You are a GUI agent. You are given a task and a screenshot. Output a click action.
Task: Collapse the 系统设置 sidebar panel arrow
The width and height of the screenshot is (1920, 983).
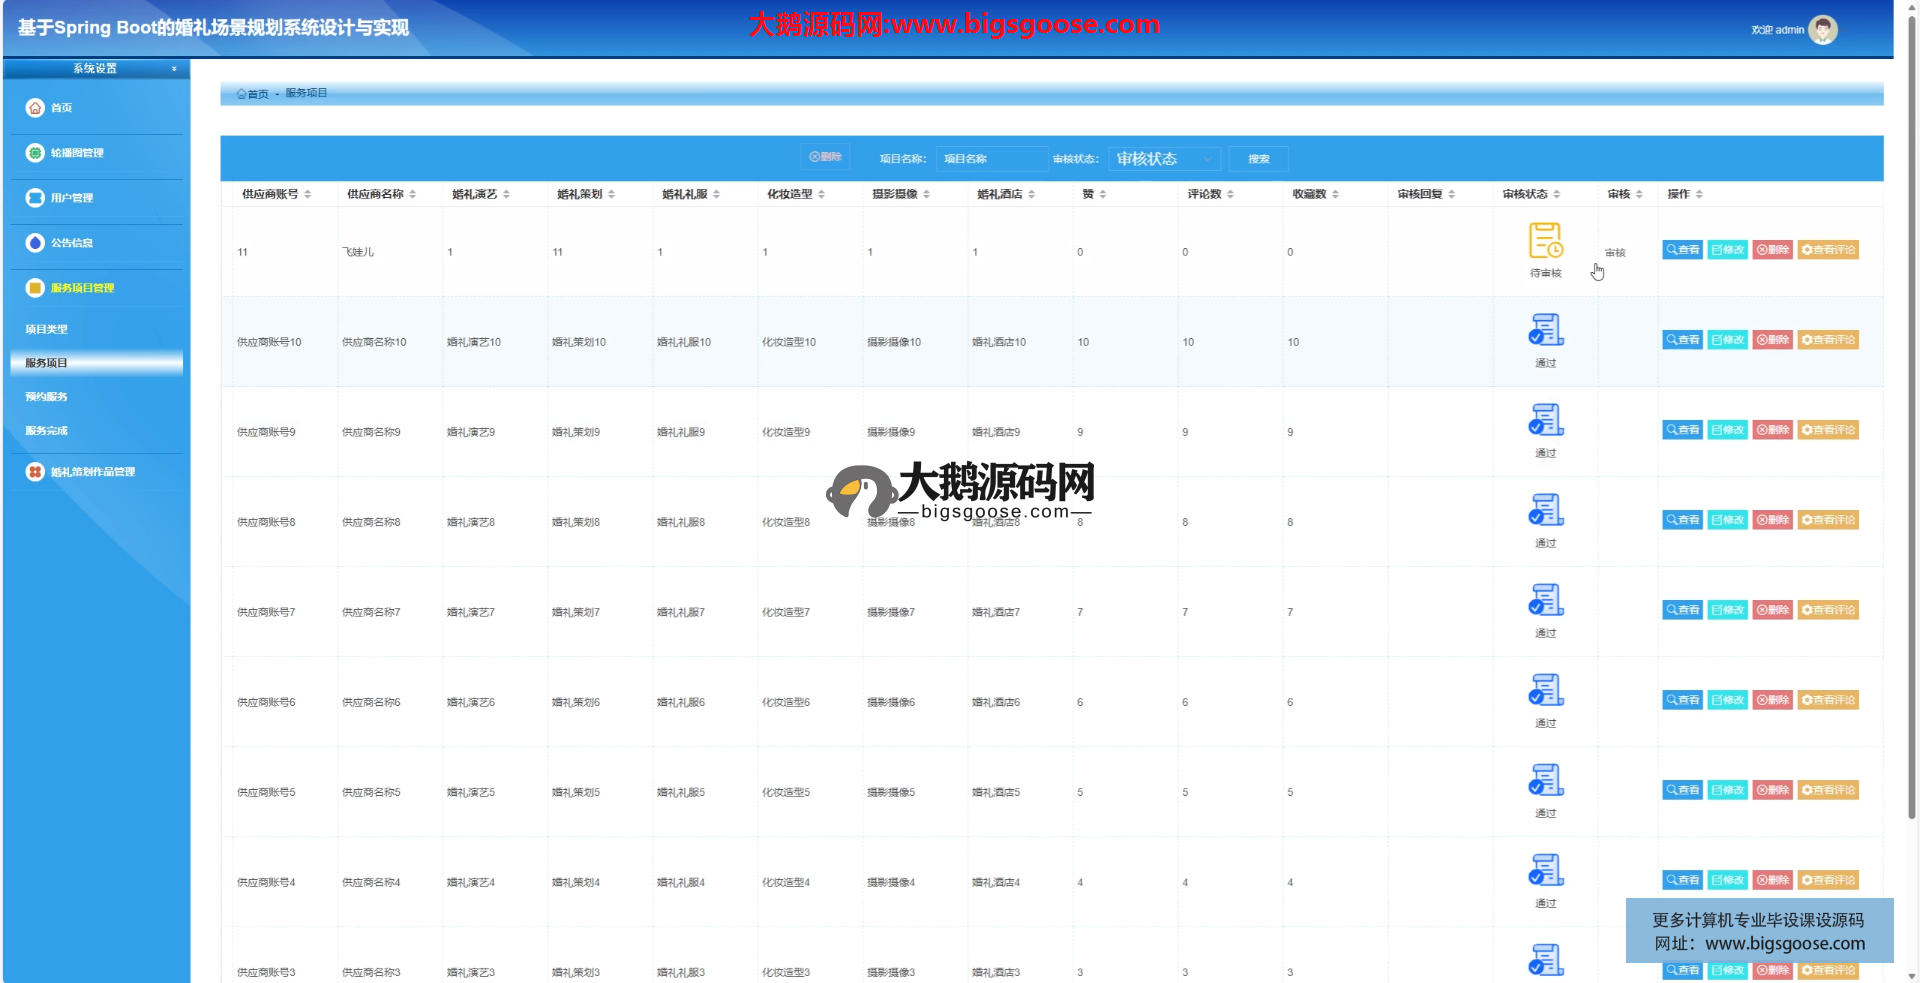pyautogui.click(x=174, y=69)
